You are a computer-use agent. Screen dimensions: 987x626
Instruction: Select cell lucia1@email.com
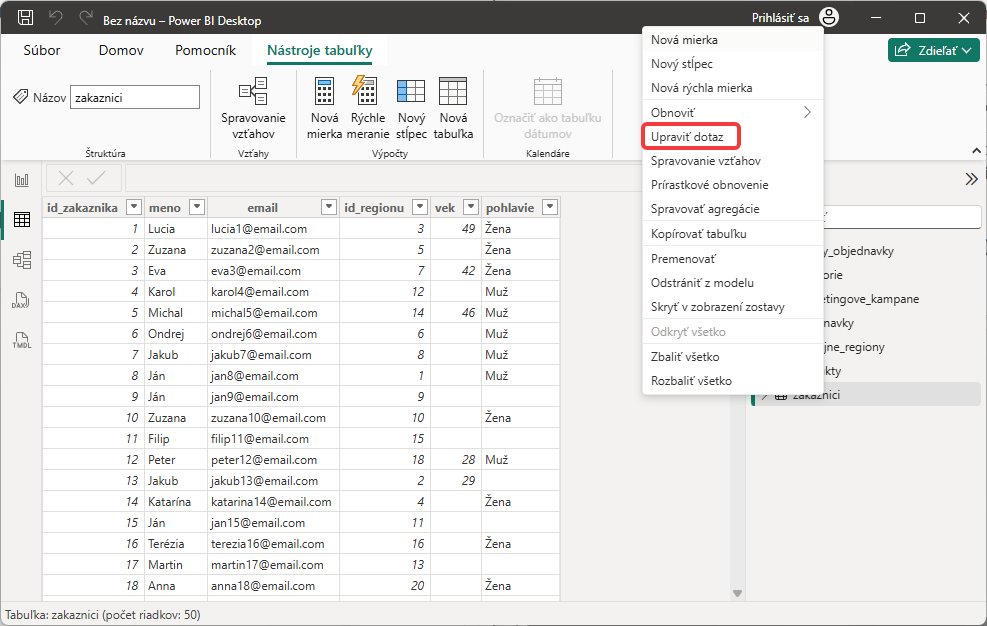coord(273,229)
